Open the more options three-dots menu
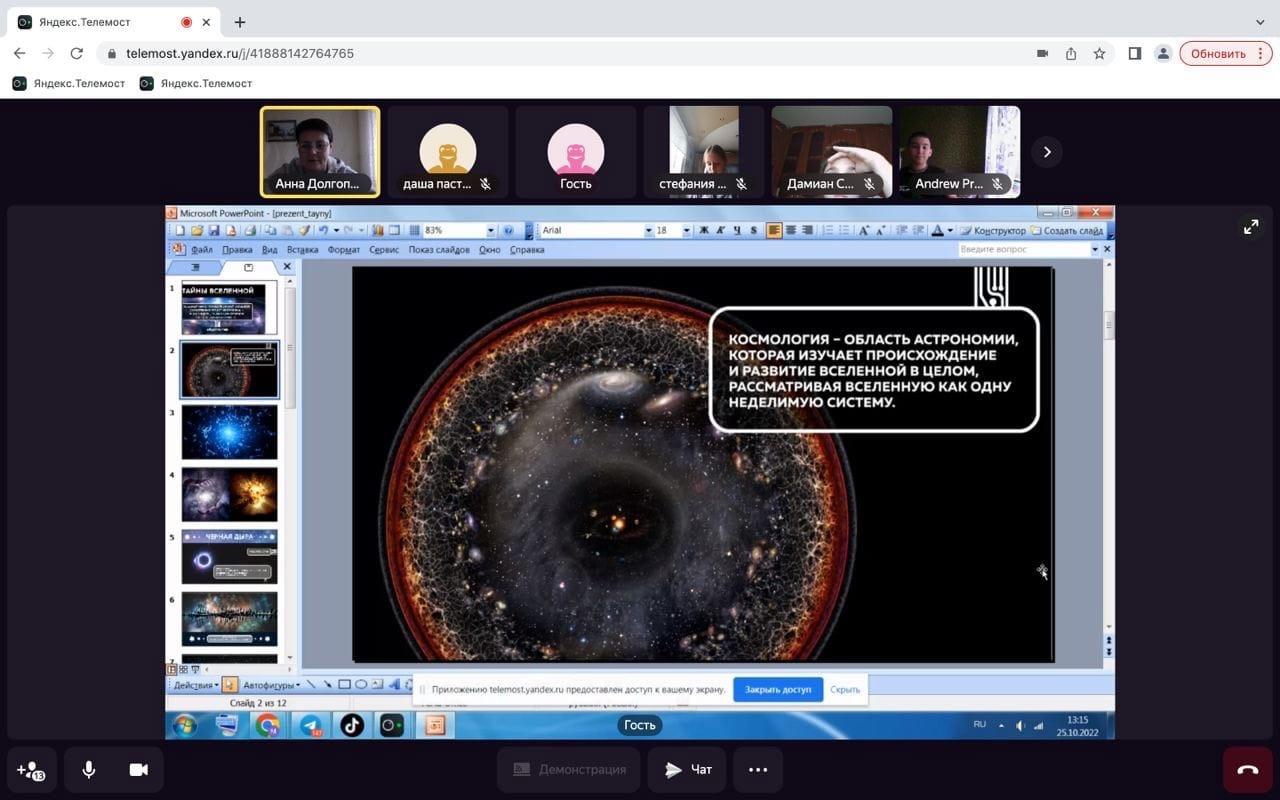This screenshot has width=1280, height=800. [x=758, y=769]
